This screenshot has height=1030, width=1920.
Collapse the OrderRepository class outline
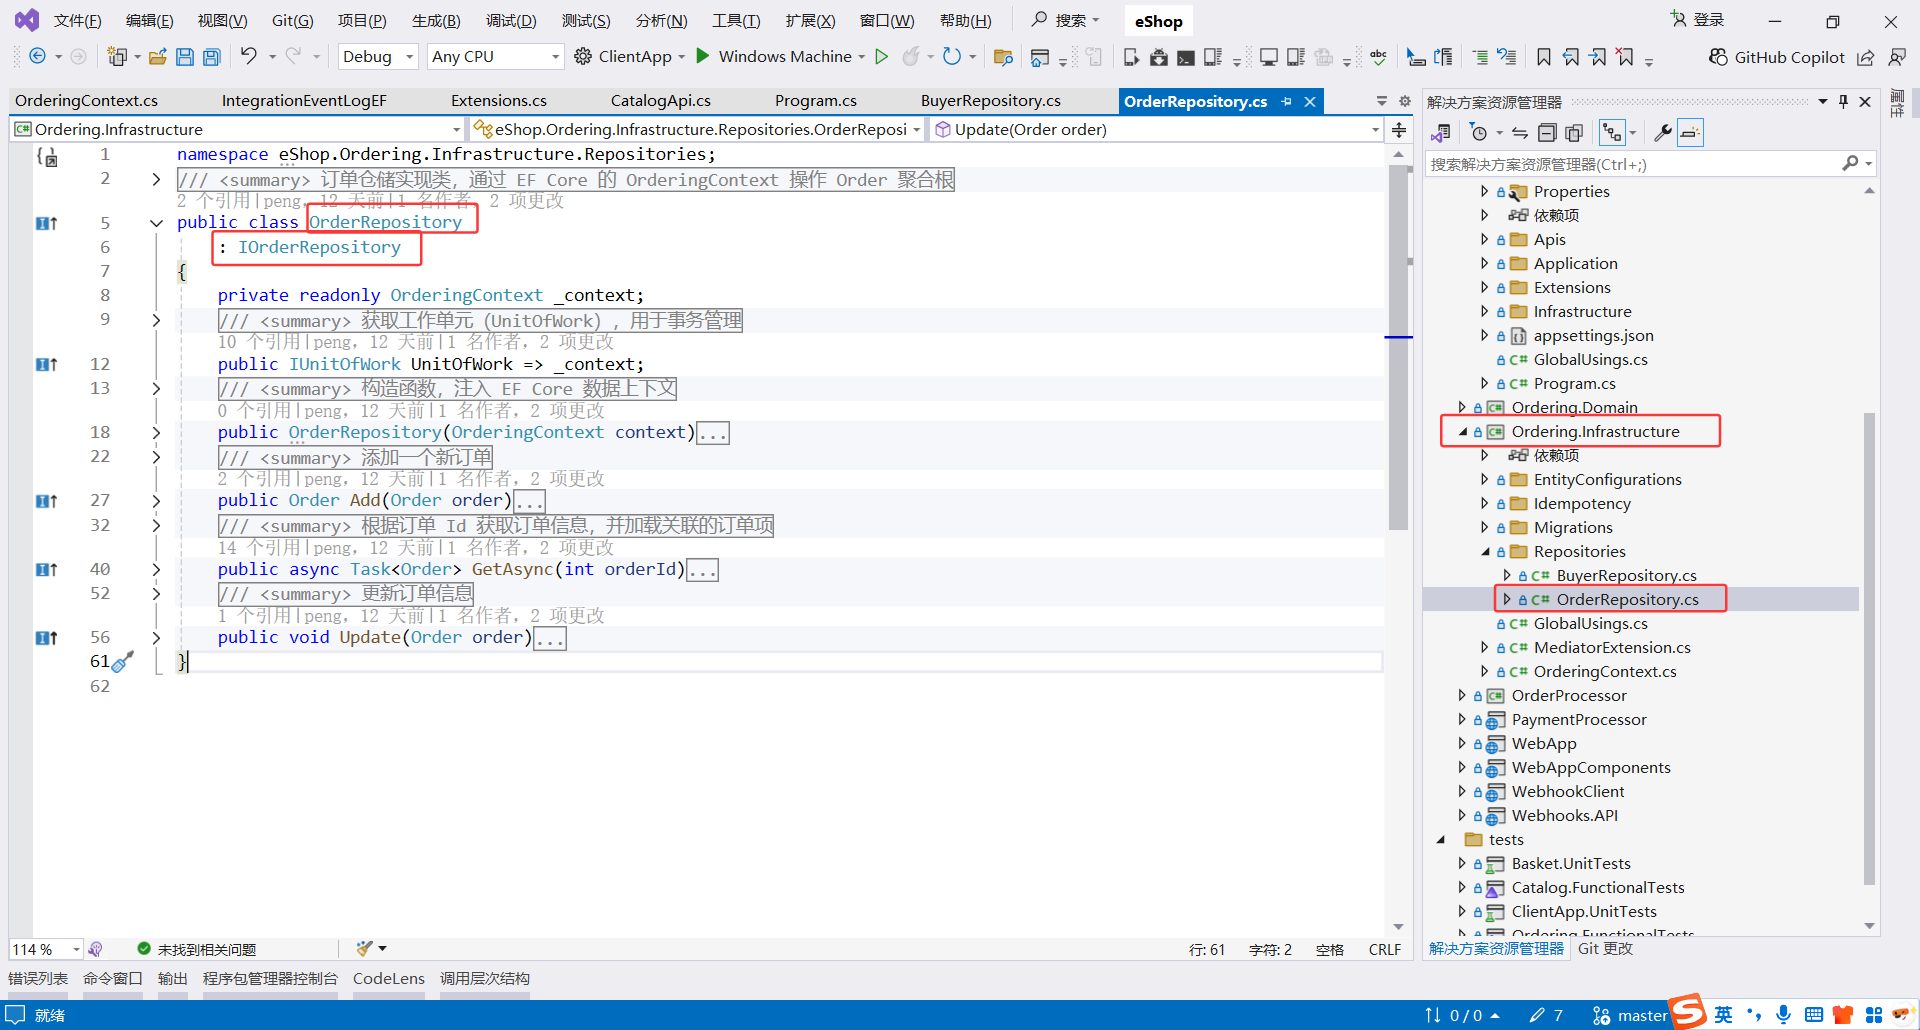[156, 223]
